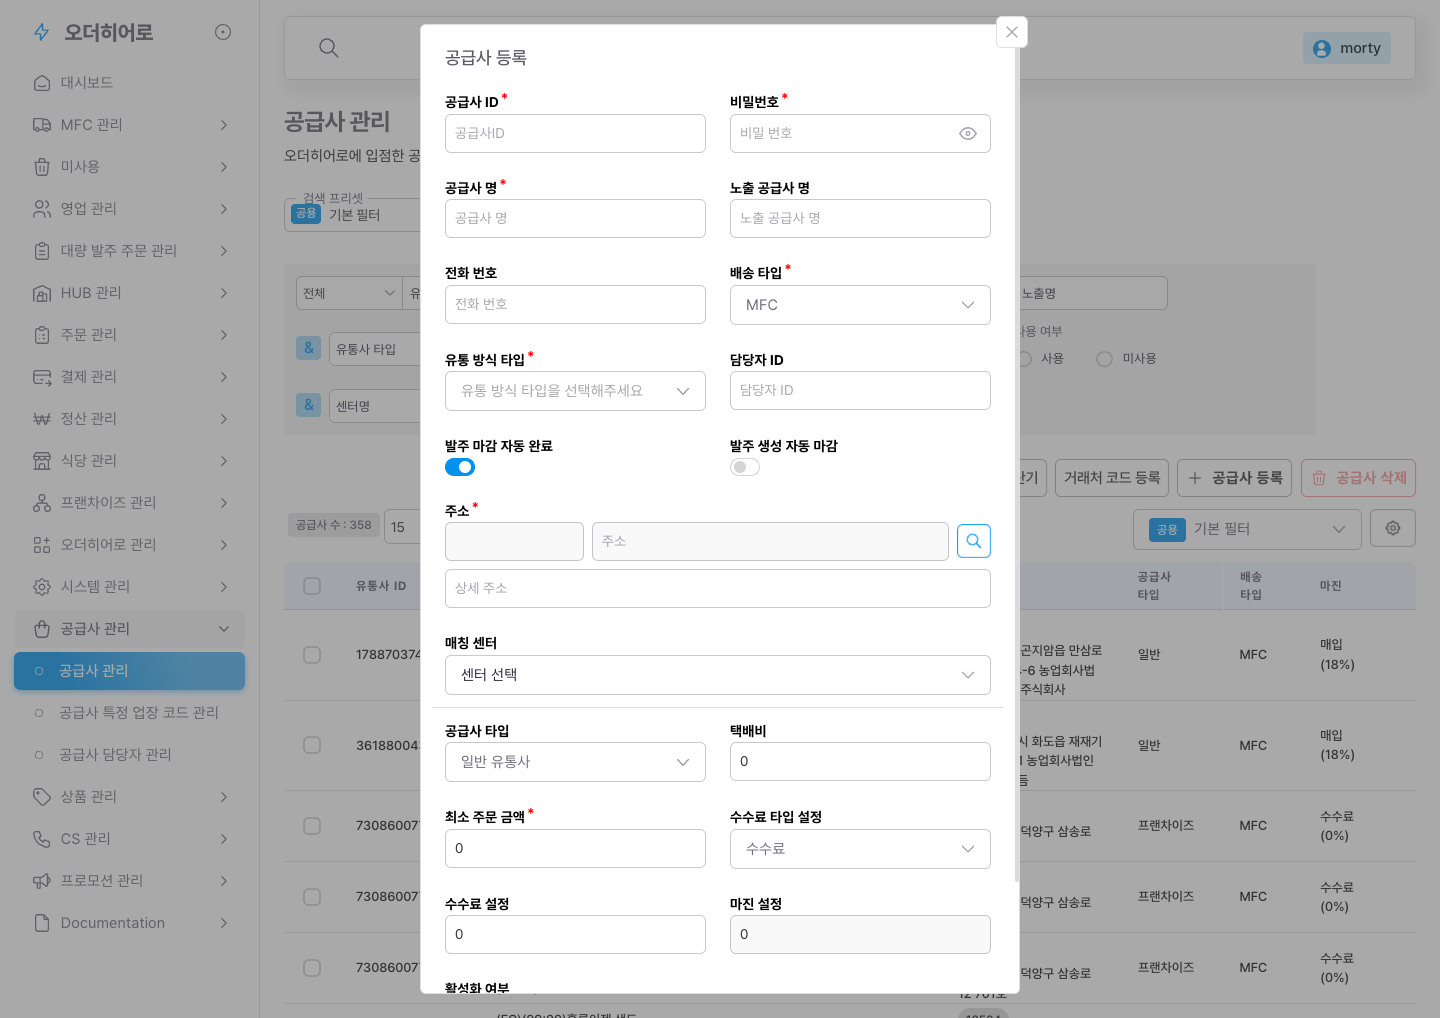Click the 시스템 관리 gear icon
Viewport: 1440px width, 1018px height.
click(42, 587)
